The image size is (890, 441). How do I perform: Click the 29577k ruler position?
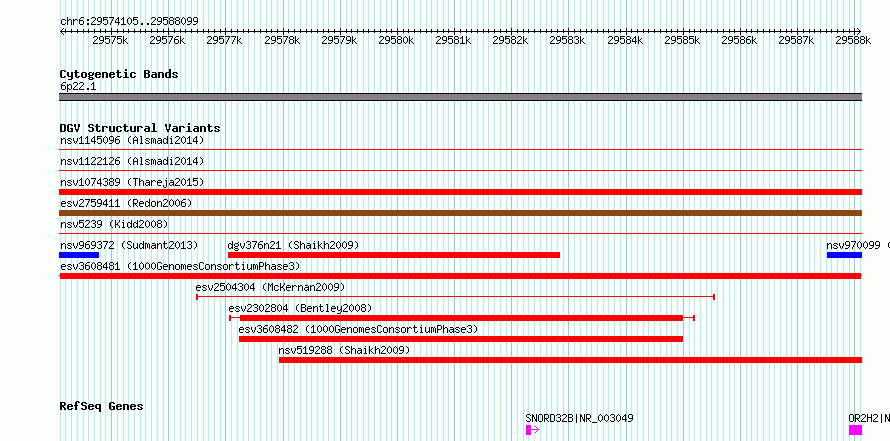click(x=225, y=40)
